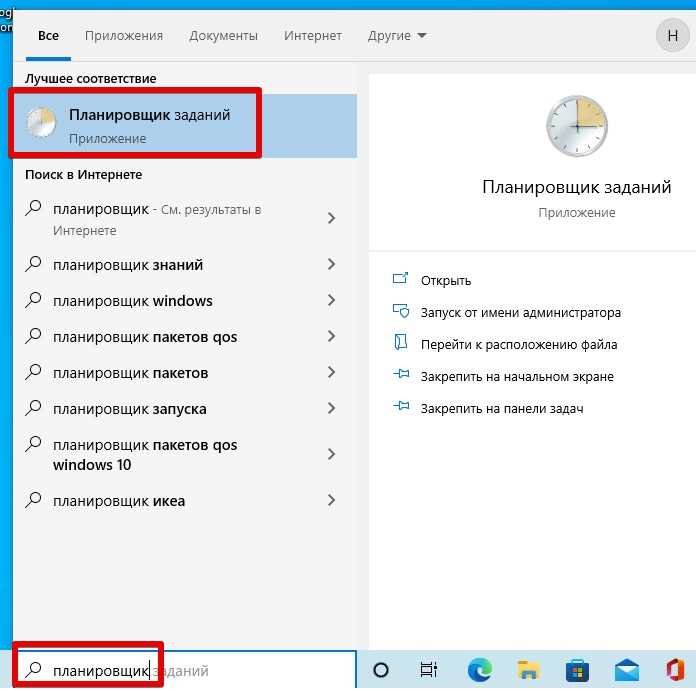Image resolution: width=696 pixels, height=691 pixels.
Task: Open Office app from taskbar
Action: tap(675, 670)
